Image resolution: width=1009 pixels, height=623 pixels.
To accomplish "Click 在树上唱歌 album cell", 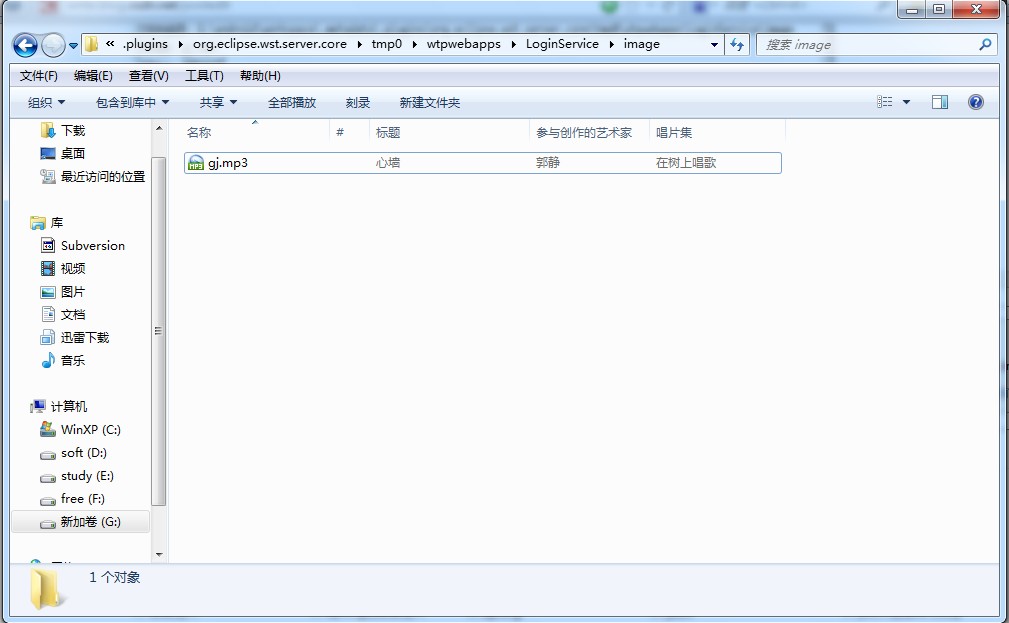I will pyautogui.click(x=686, y=163).
